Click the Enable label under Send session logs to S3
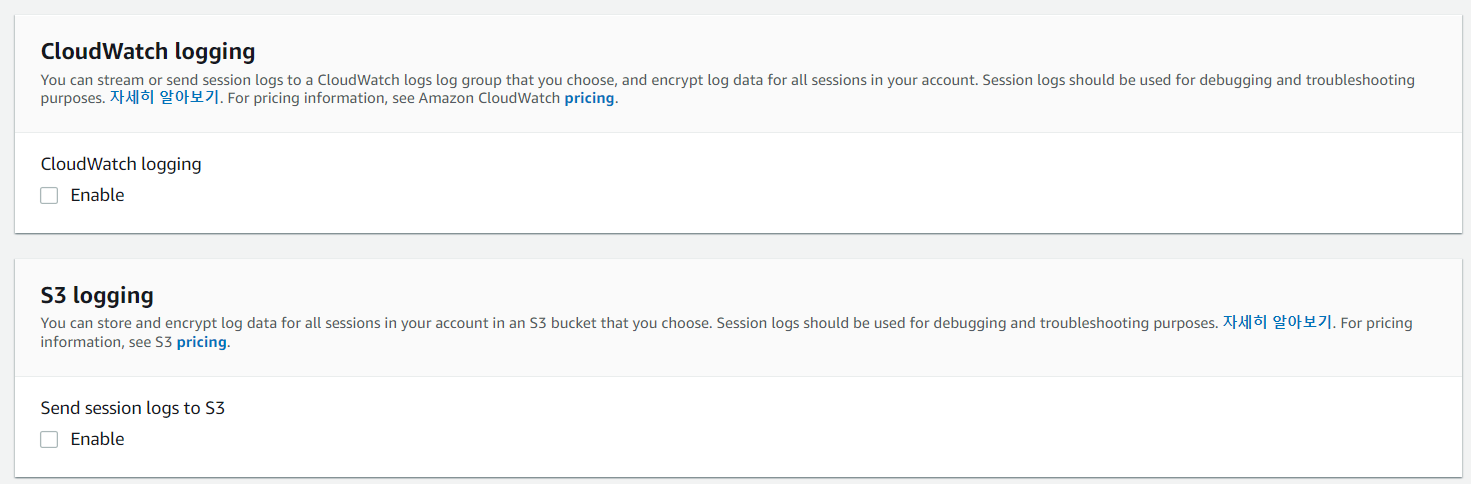Viewport: 1471px width, 484px height. [97, 440]
